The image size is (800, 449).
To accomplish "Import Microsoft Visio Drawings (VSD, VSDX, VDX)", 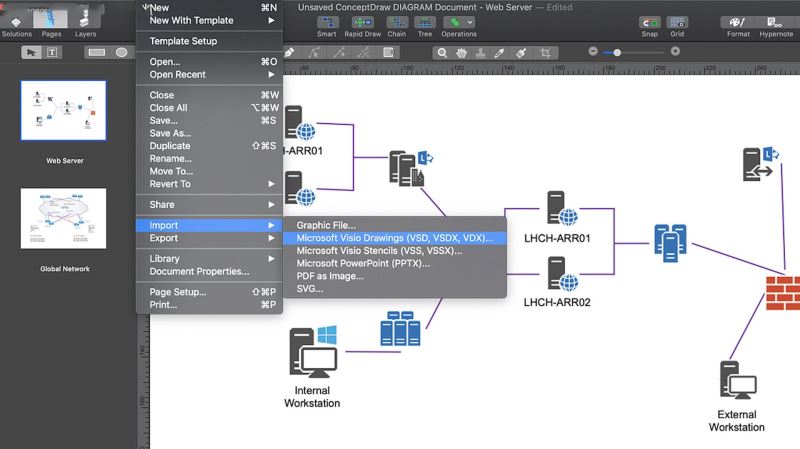I will 395,238.
